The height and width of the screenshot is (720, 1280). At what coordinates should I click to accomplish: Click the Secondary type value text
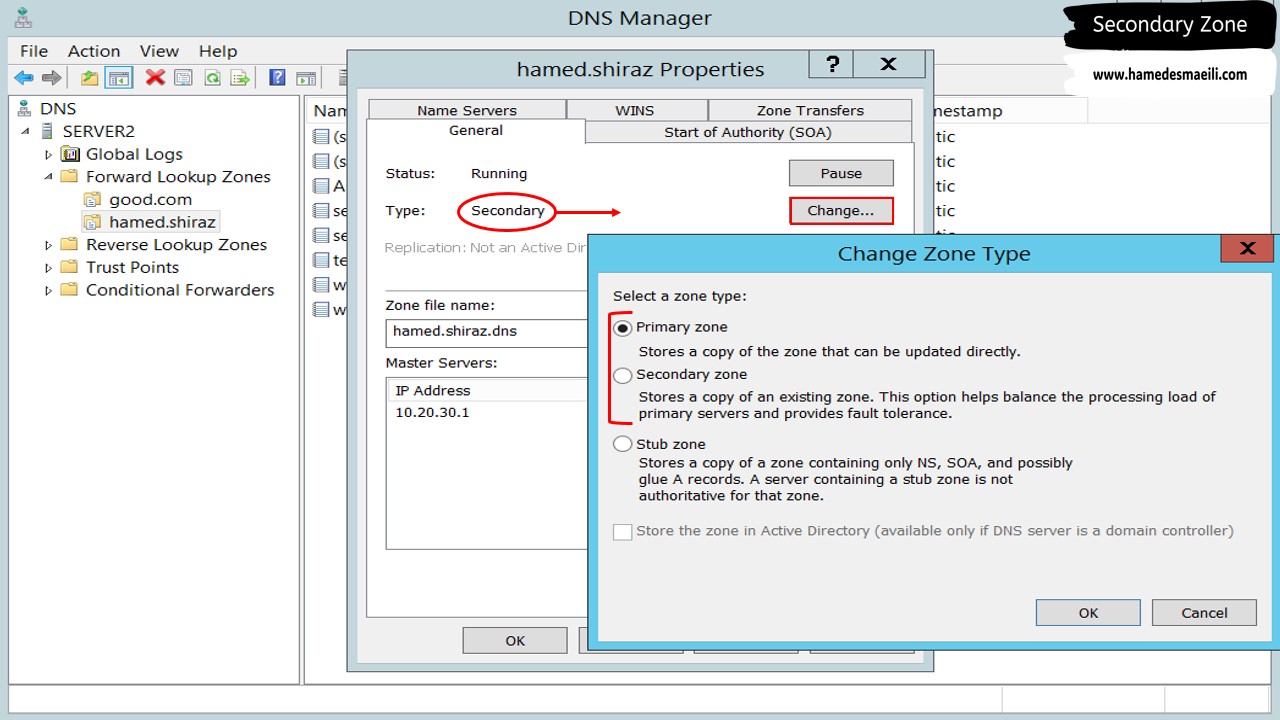coord(508,211)
